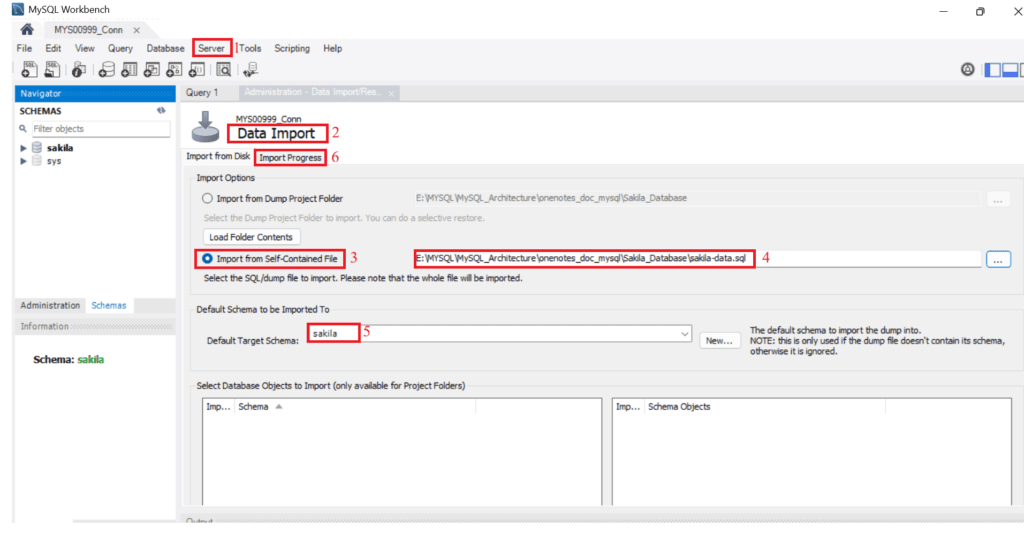The height and width of the screenshot is (535, 1024).
Task: Switch Navigator to Administration tab
Action: 50,306
